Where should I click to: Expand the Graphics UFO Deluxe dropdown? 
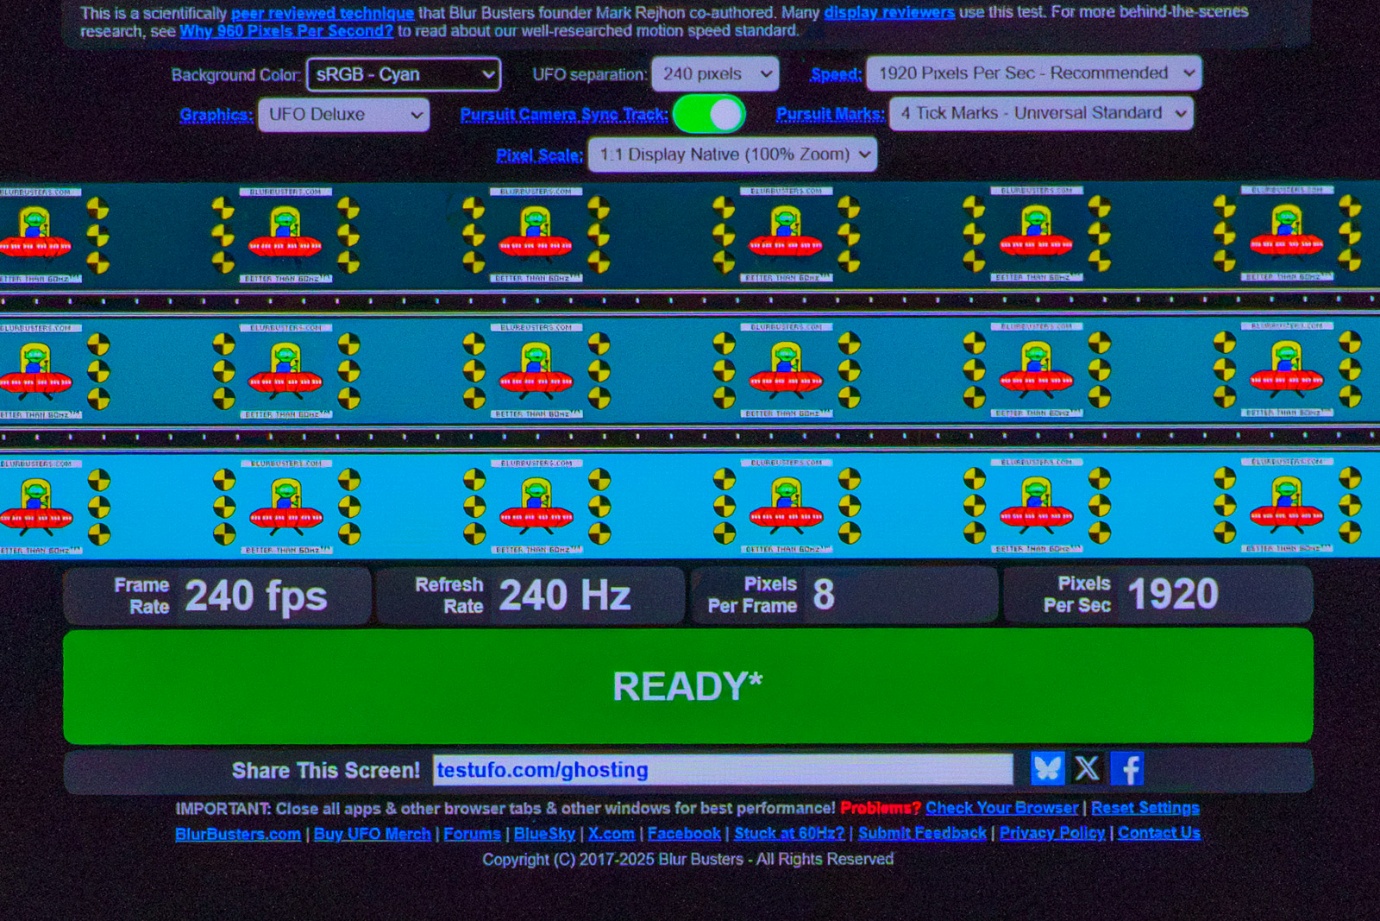pos(344,114)
